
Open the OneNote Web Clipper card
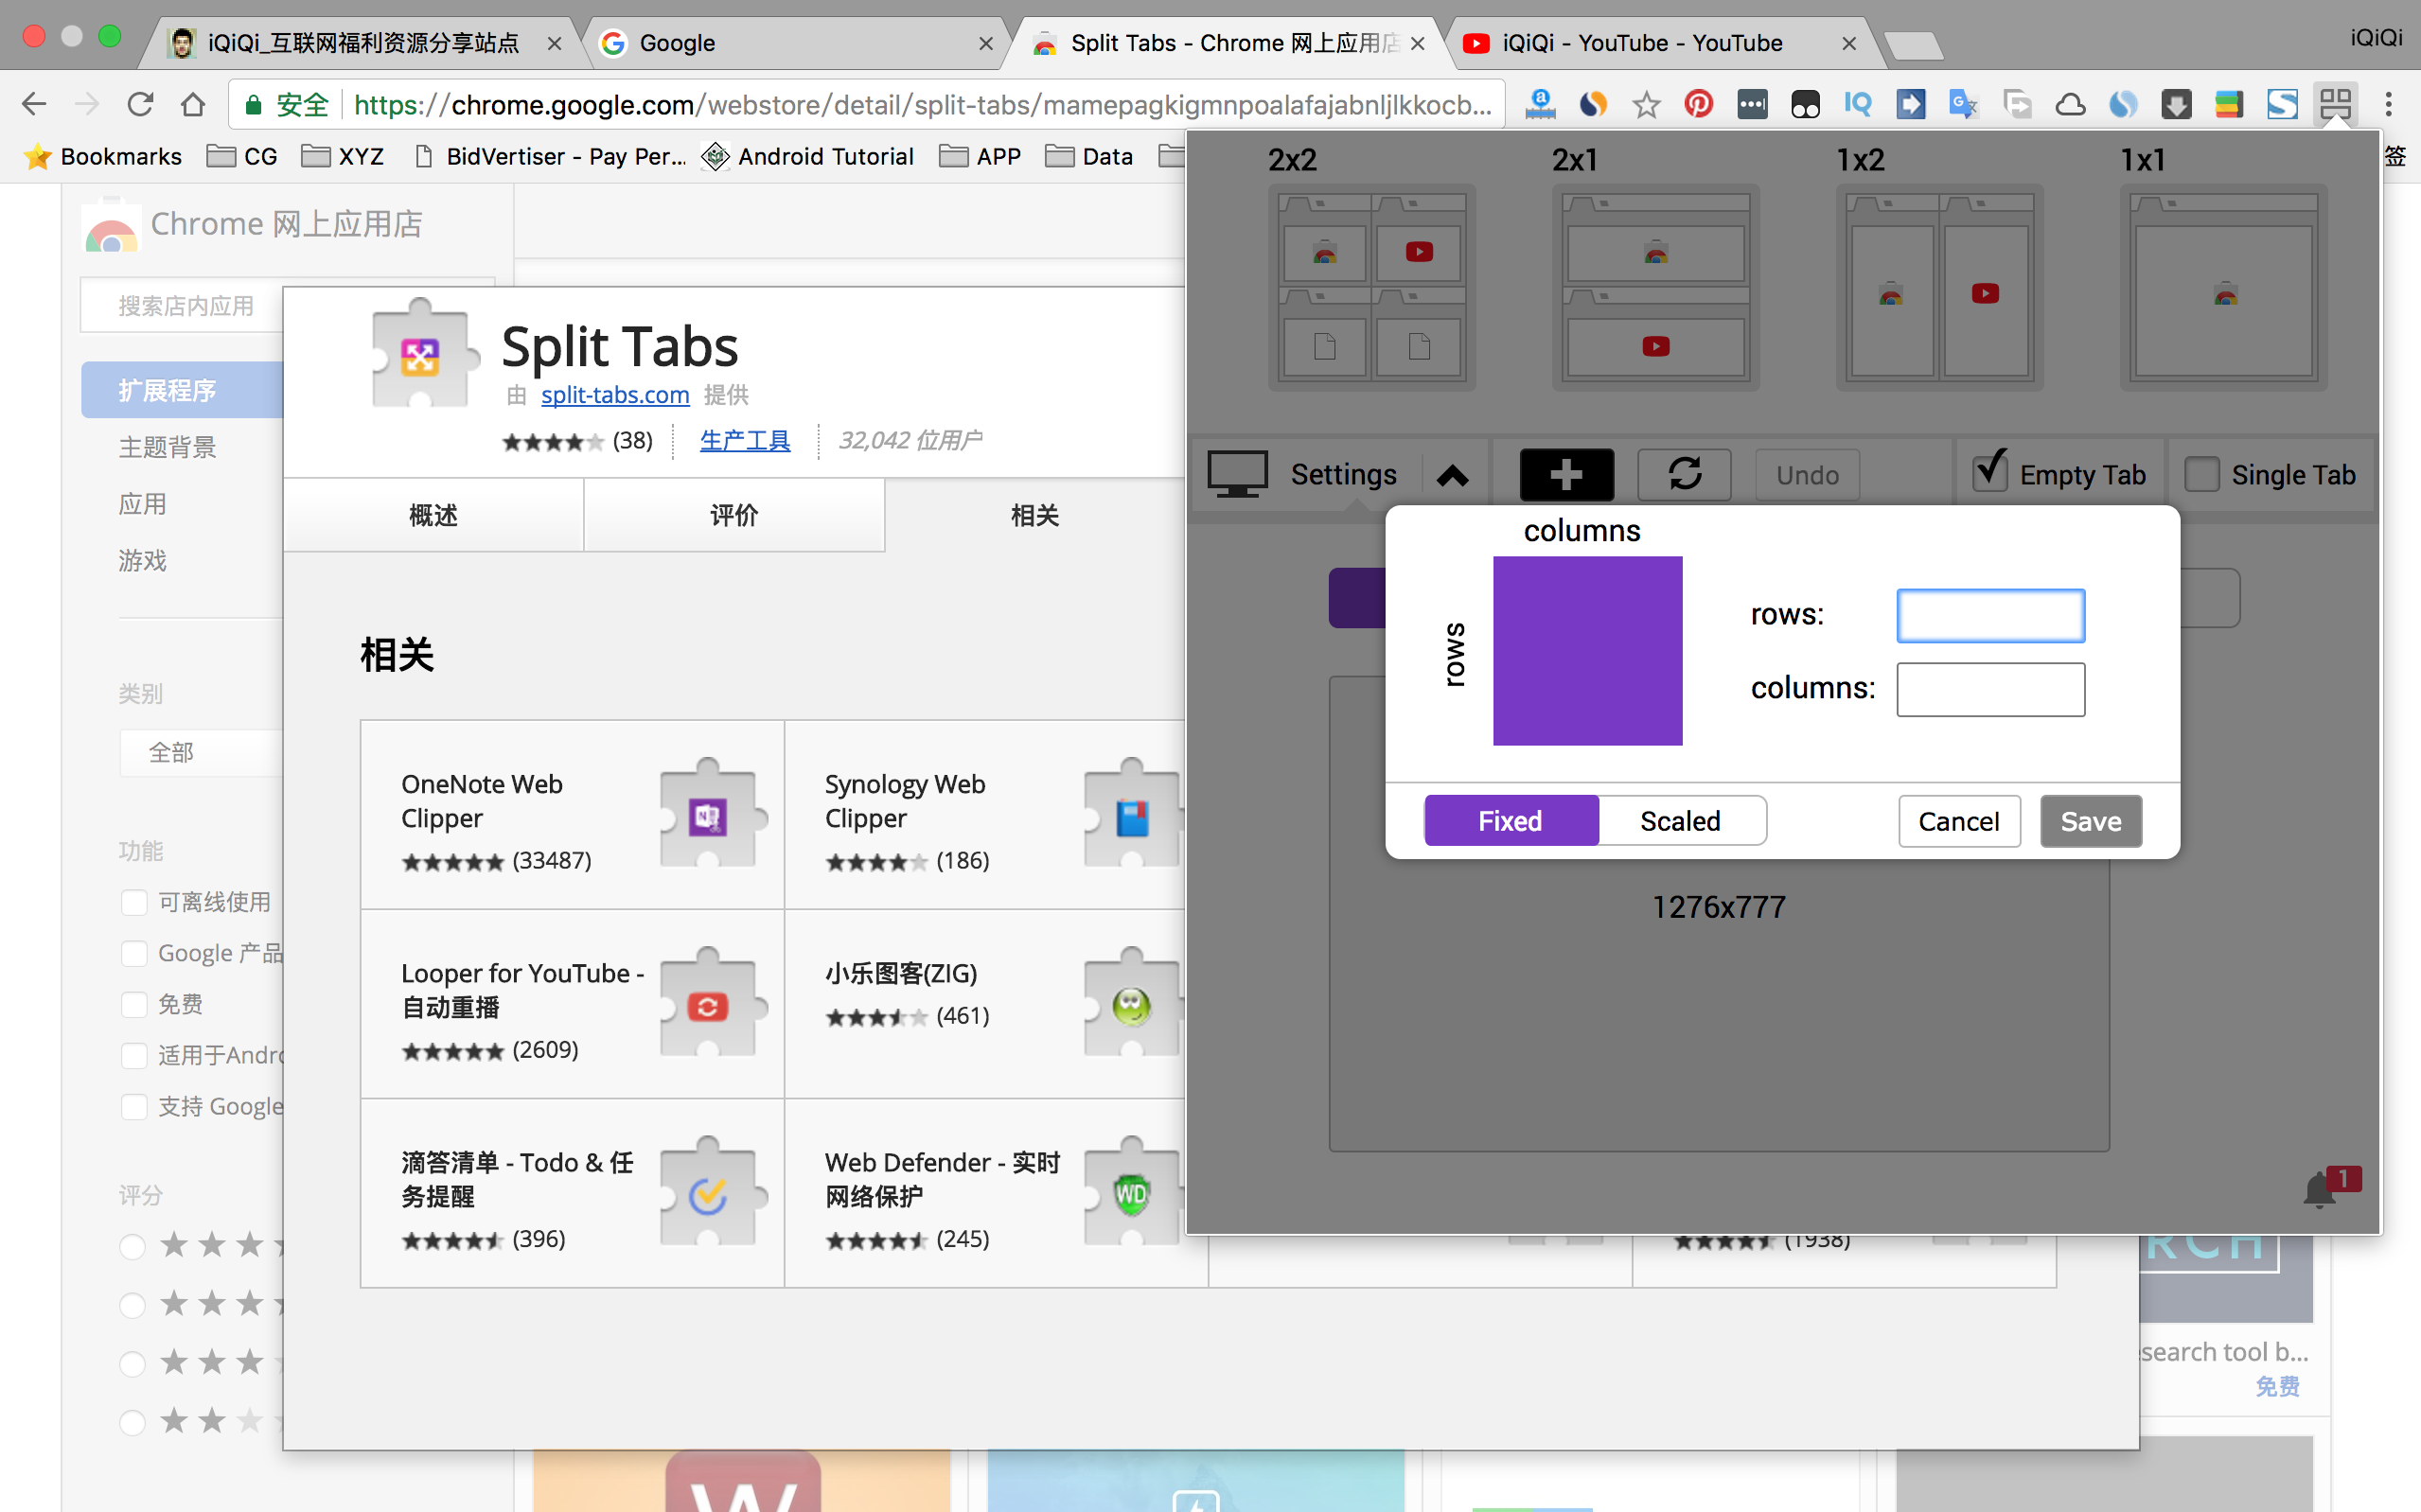[572, 815]
